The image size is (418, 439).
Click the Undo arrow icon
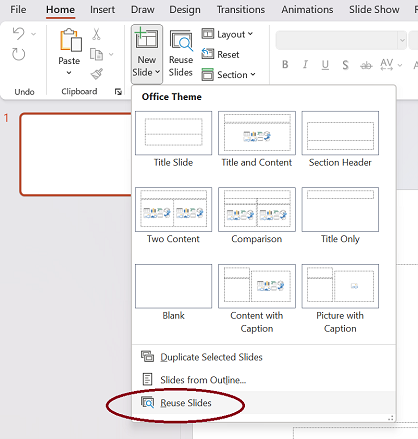pos(19,34)
